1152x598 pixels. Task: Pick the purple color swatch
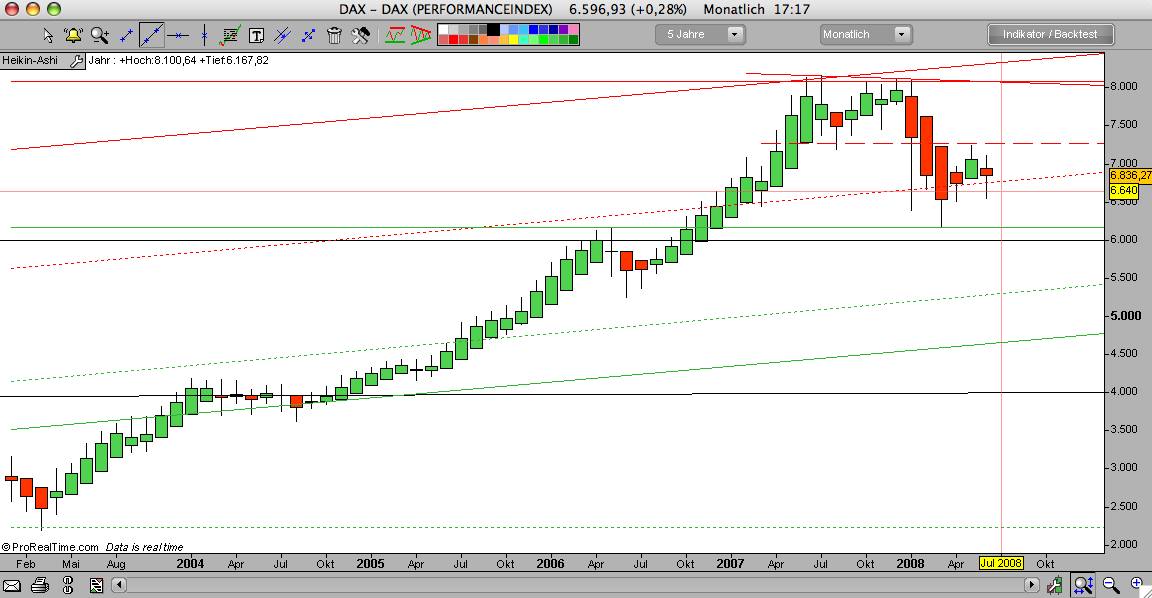563,29
